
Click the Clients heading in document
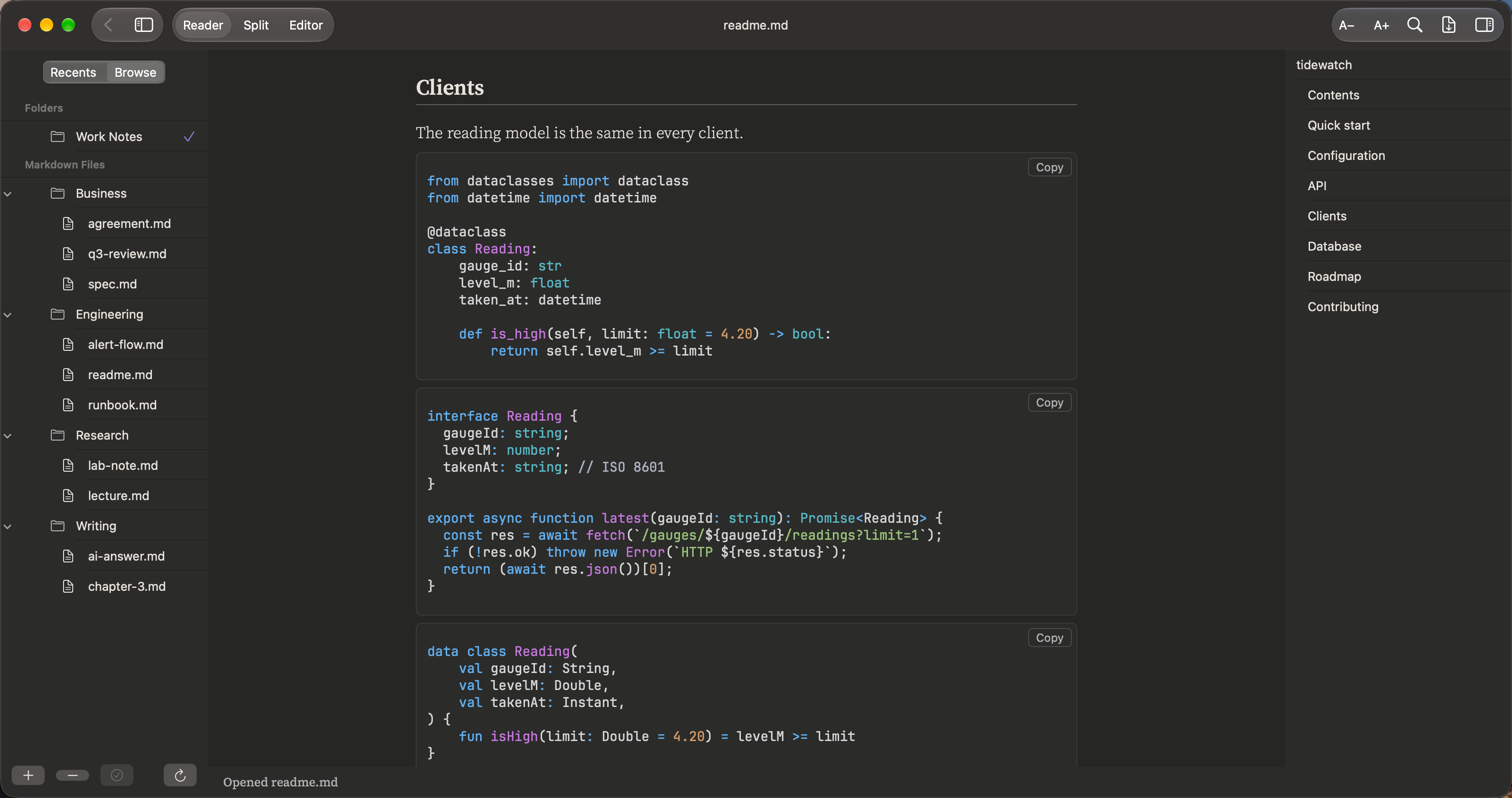pos(450,87)
